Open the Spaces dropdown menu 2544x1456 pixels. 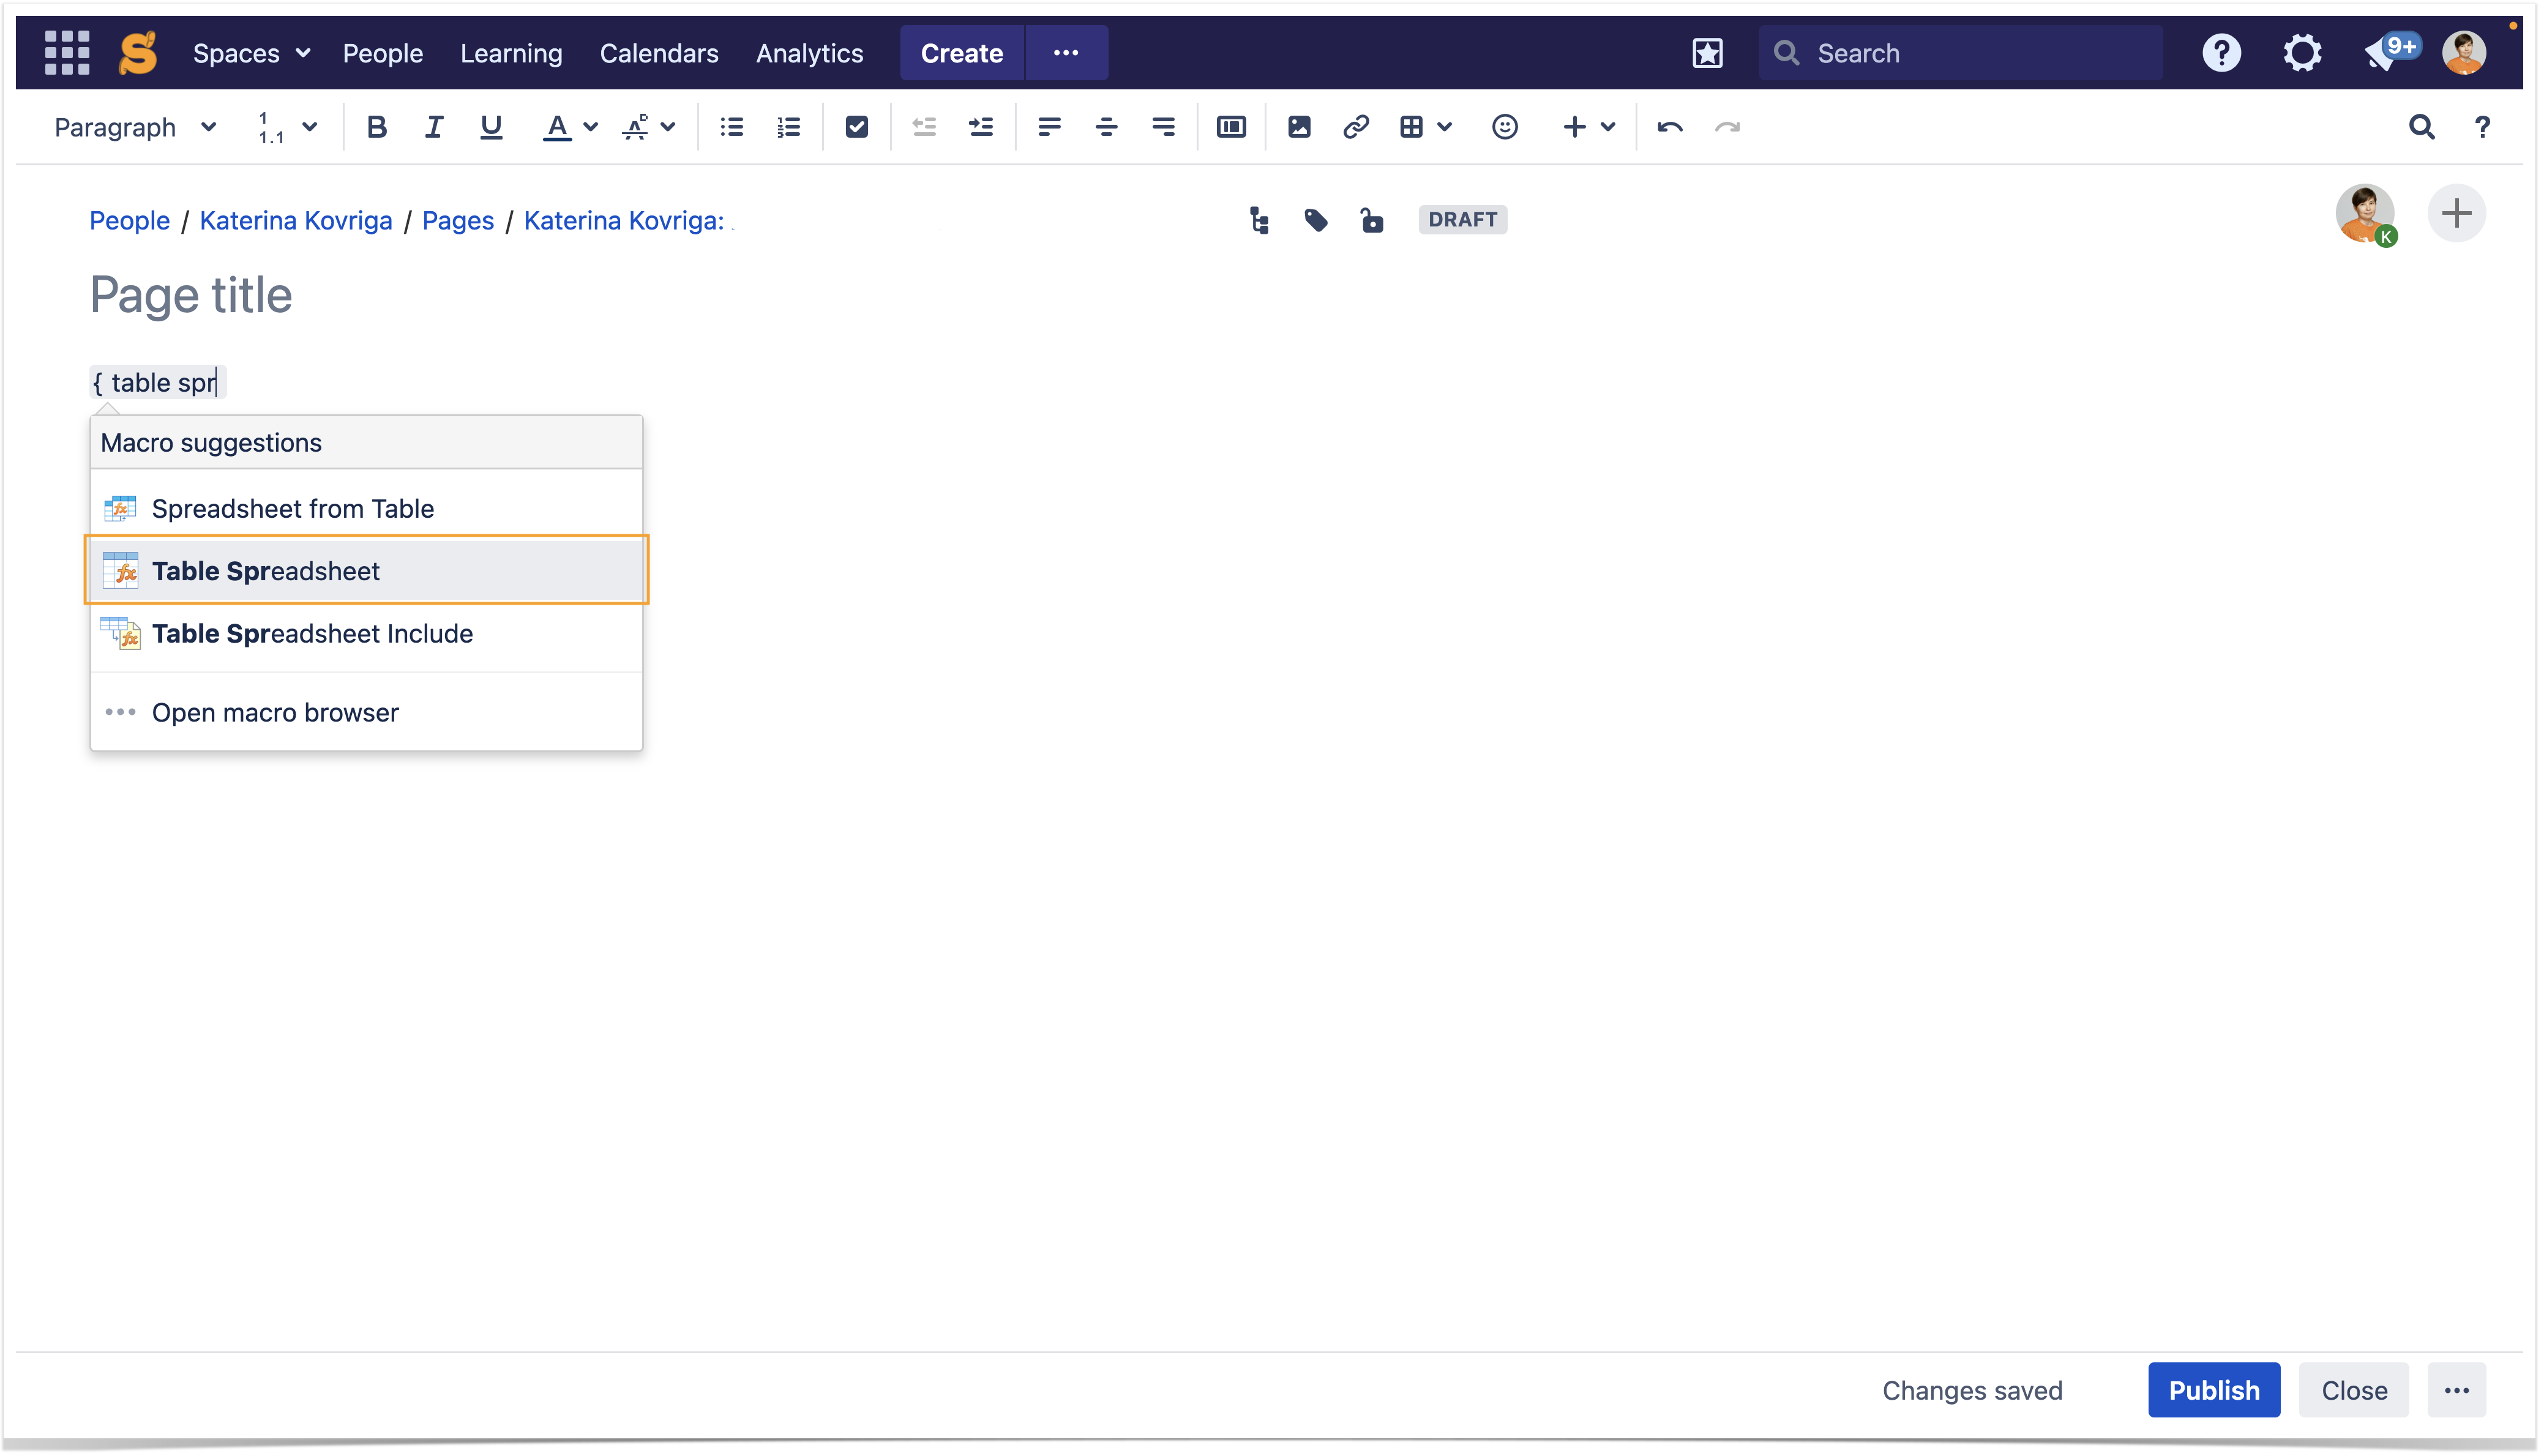pos(251,53)
